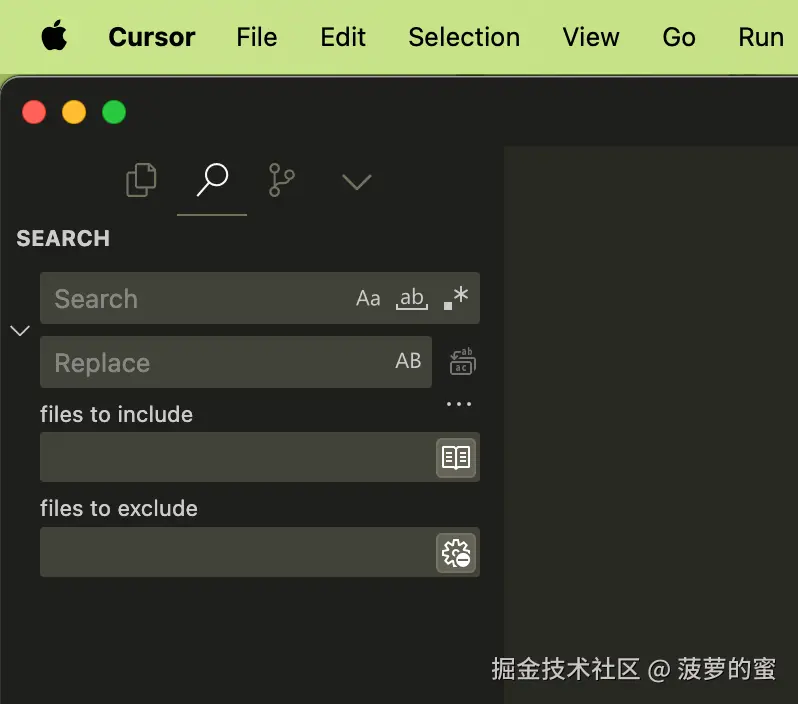Minimize window with yellow button
The height and width of the screenshot is (704, 798).
[x=74, y=112]
